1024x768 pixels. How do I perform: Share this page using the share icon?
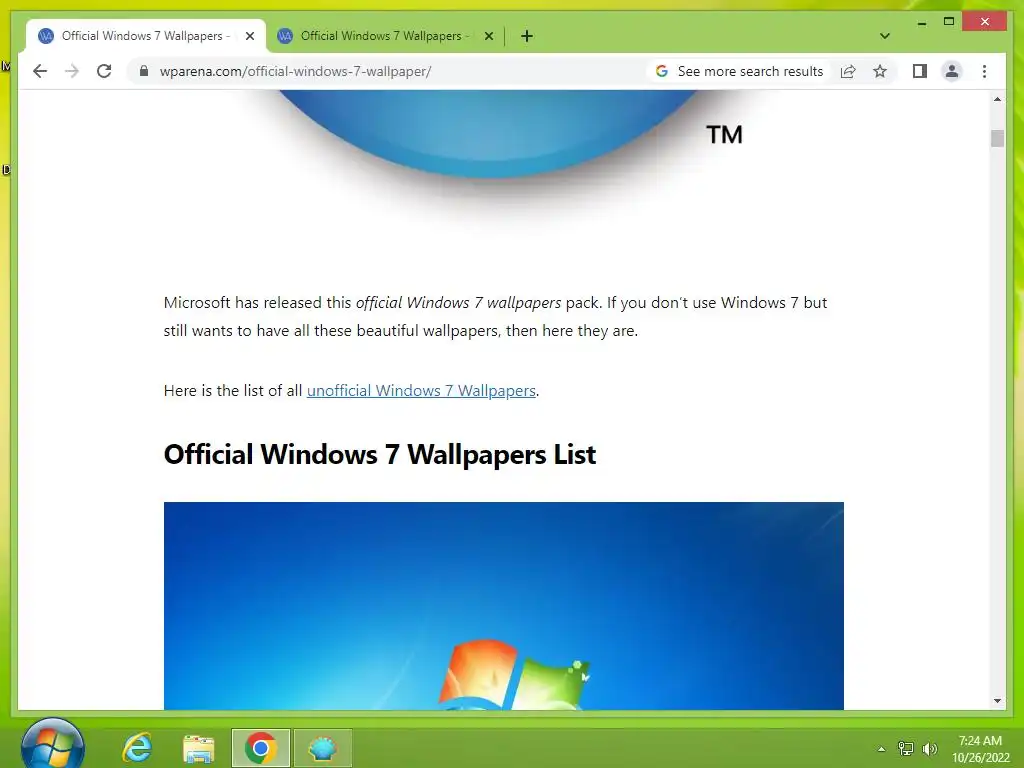click(x=848, y=71)
